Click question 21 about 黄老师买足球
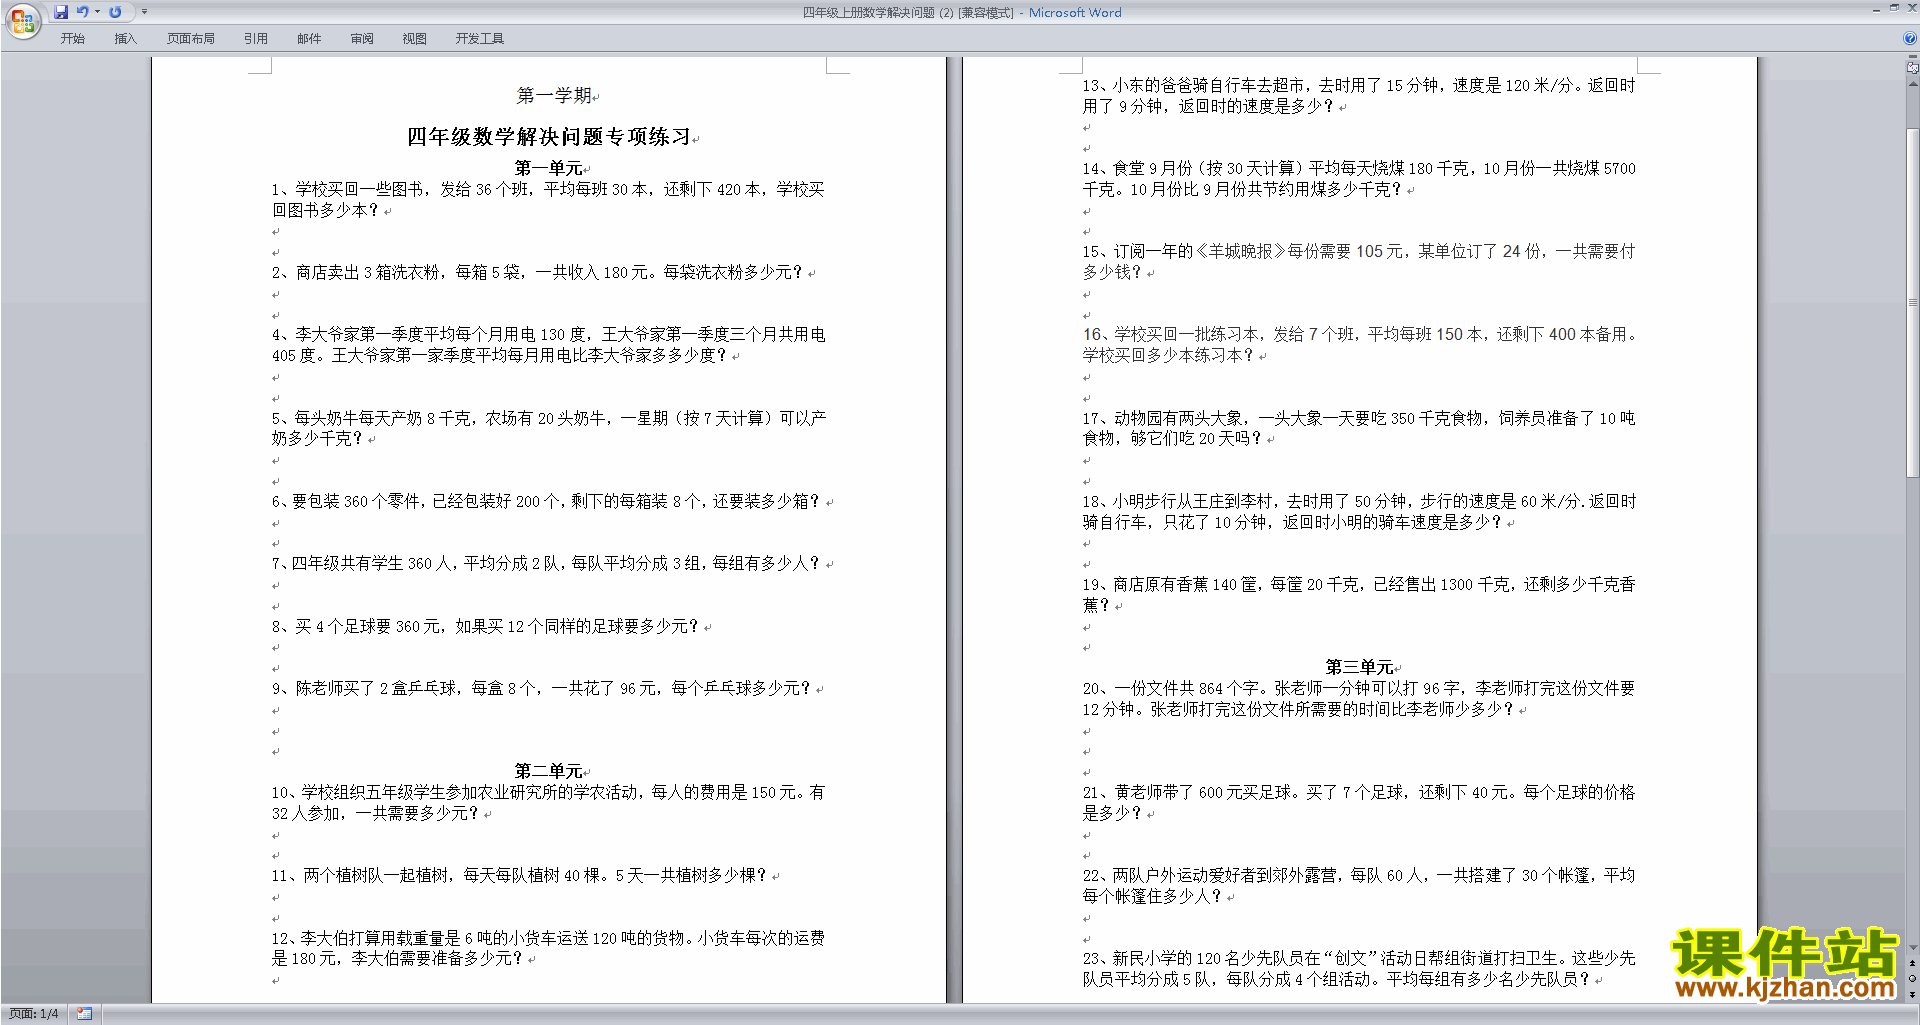Viewport: 1920px width, 1025px height. (1359, 802)
